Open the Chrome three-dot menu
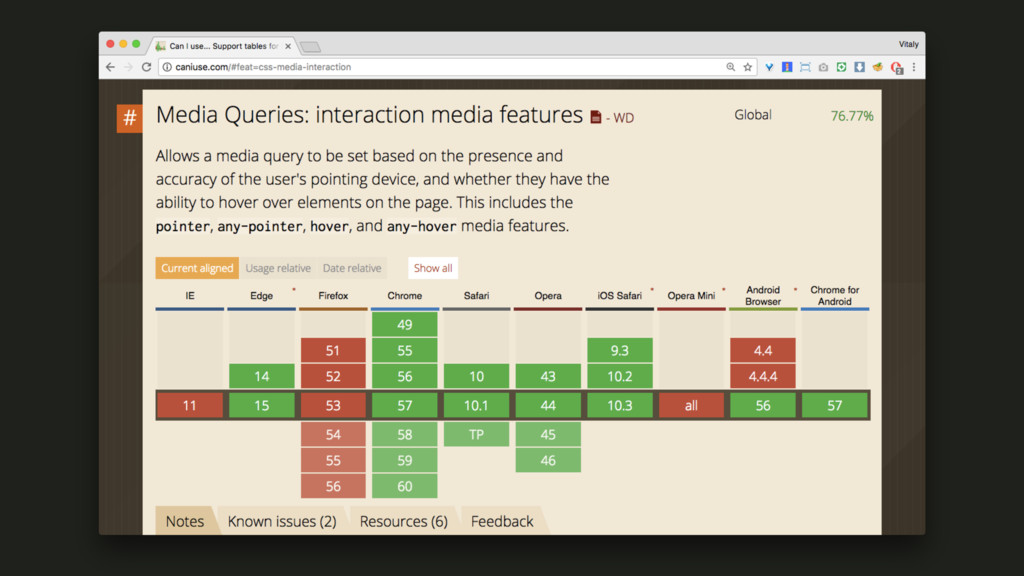This screenshot has width=1024, height=576. pyautogui.click(x=914, y=67)
